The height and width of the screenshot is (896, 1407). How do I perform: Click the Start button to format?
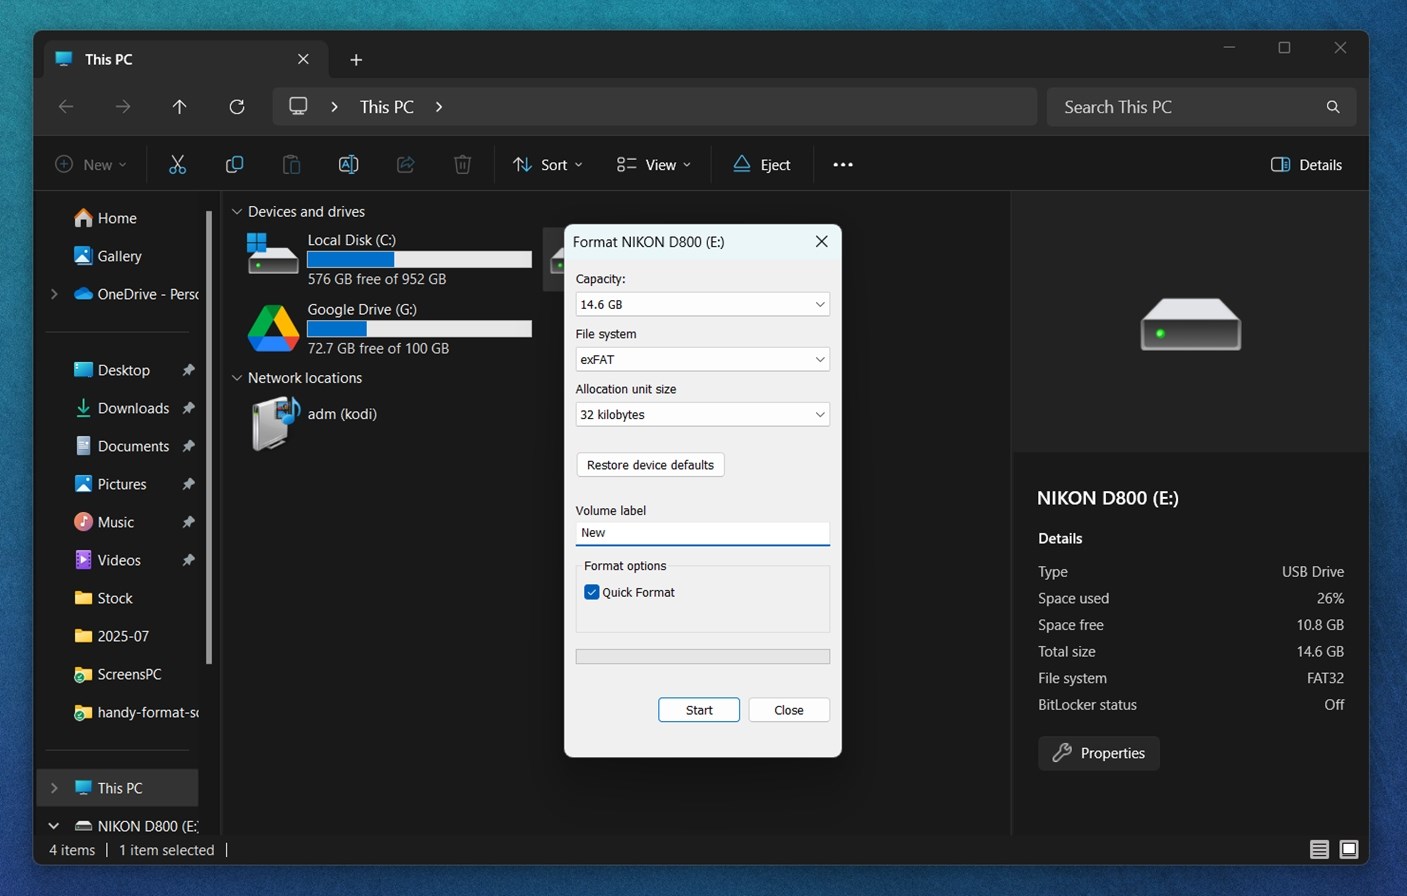point(699,710)
